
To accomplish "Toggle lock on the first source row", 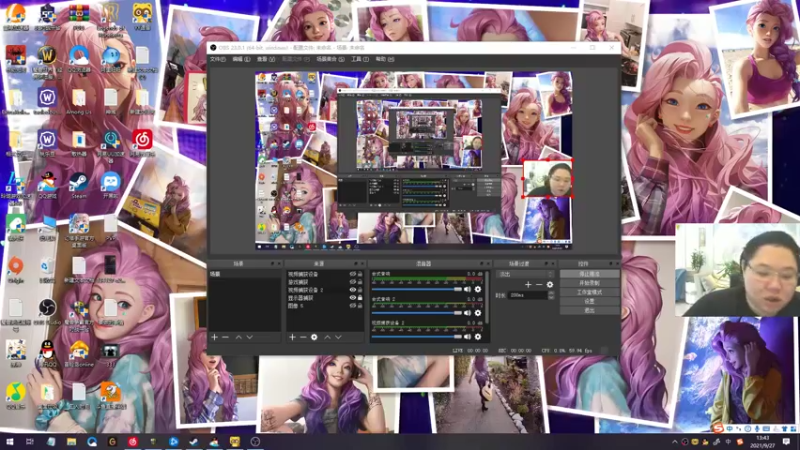I will pos(360,274).
